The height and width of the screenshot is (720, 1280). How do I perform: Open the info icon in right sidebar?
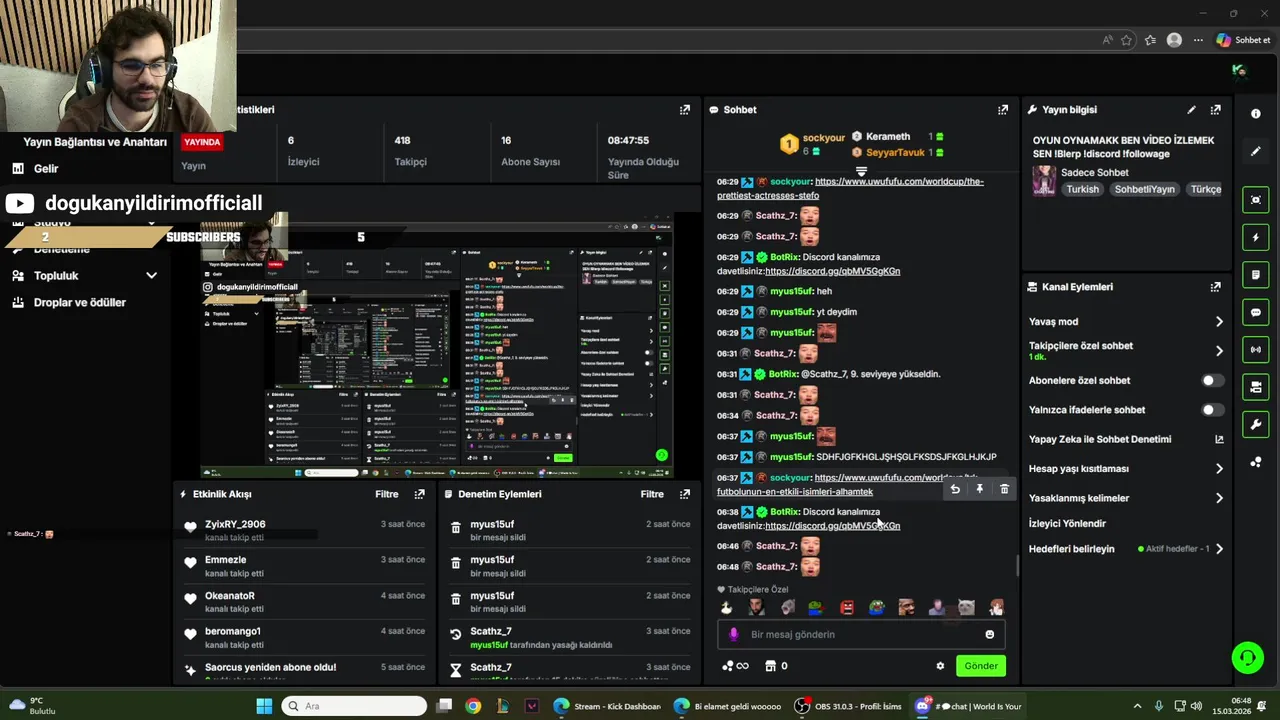point(1256,114)
